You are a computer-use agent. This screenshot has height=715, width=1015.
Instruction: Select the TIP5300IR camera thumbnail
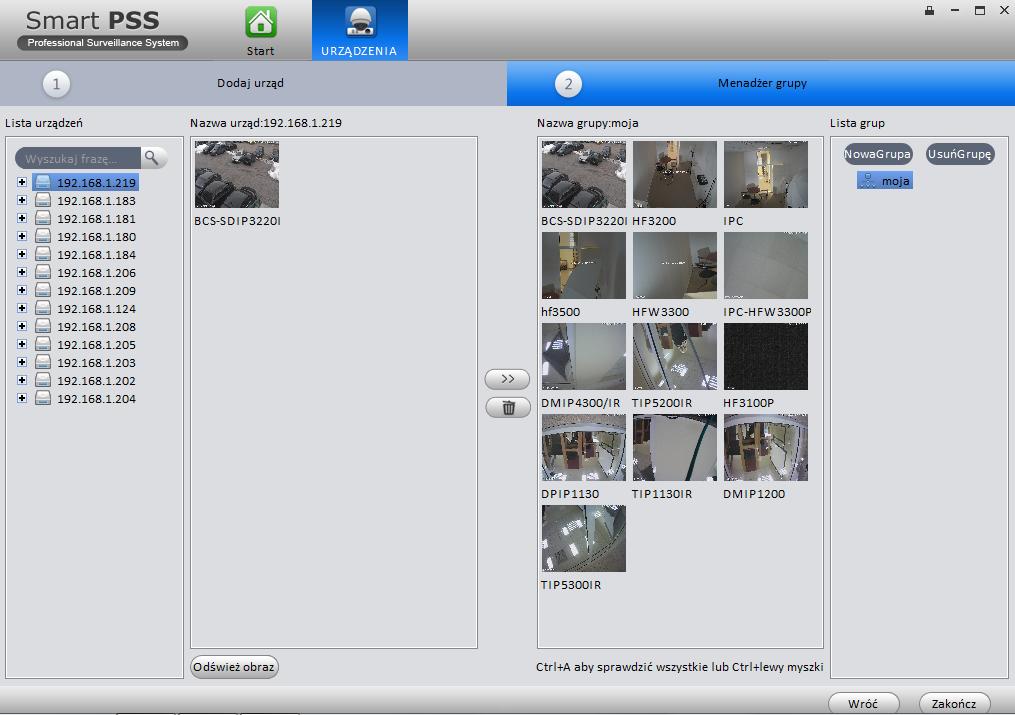point(584,538)
